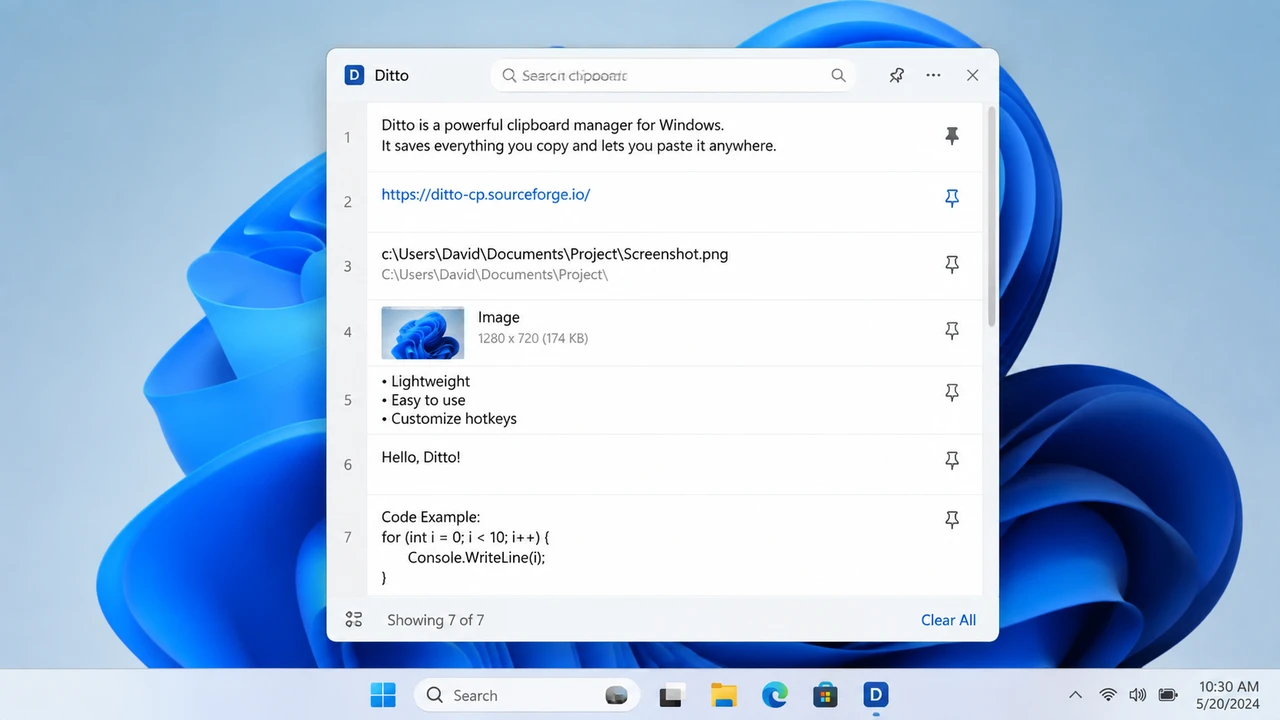
Task: Click the blue wallpaper image thumbnail
Action: 423,333
